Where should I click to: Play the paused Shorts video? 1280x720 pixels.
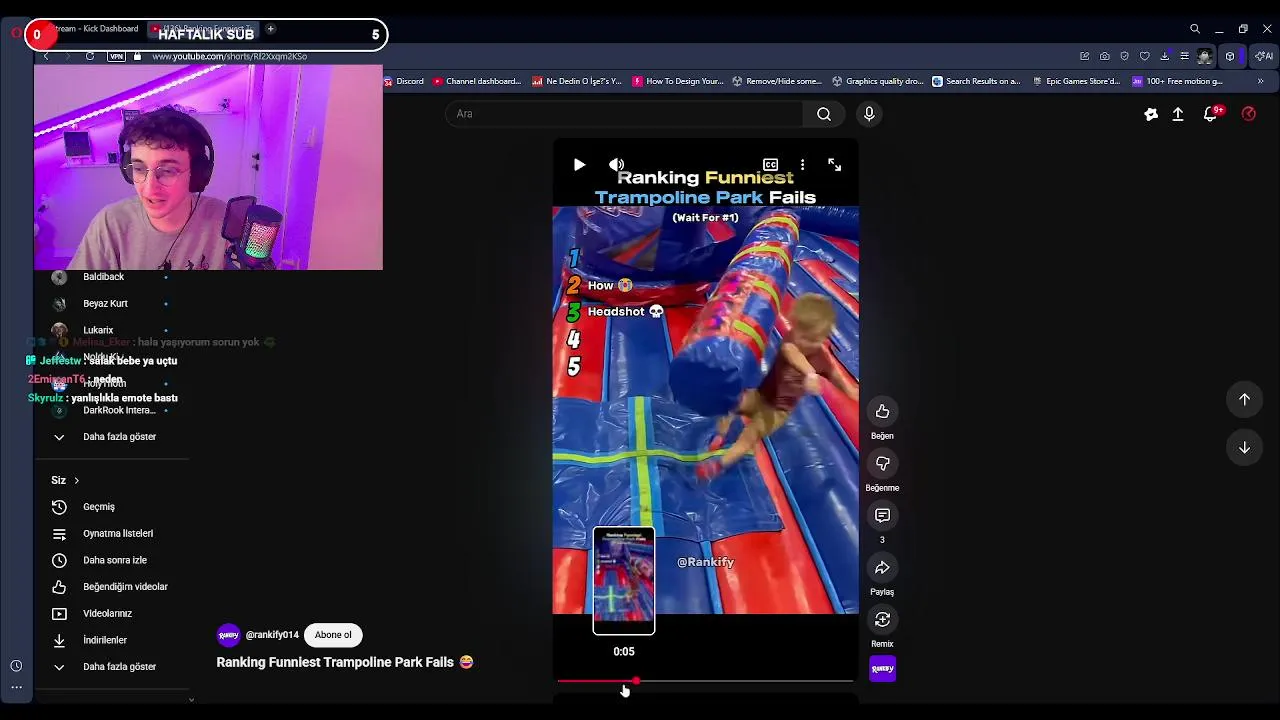(579, 165)
